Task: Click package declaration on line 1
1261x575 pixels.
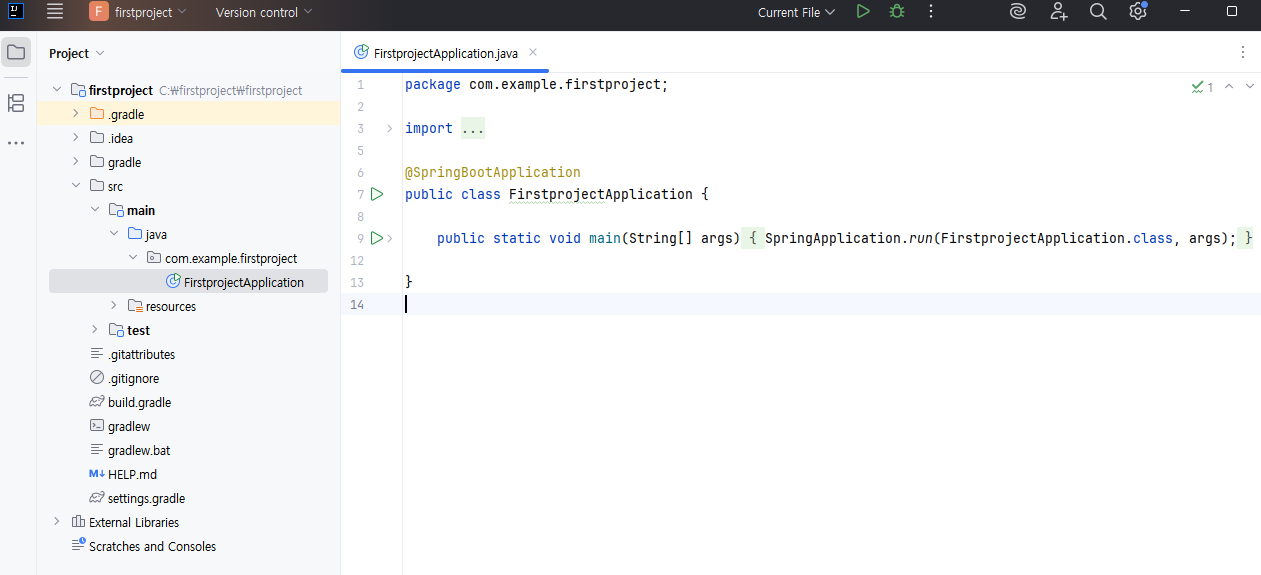Action: pyautogui.click(x=536, y=84)
